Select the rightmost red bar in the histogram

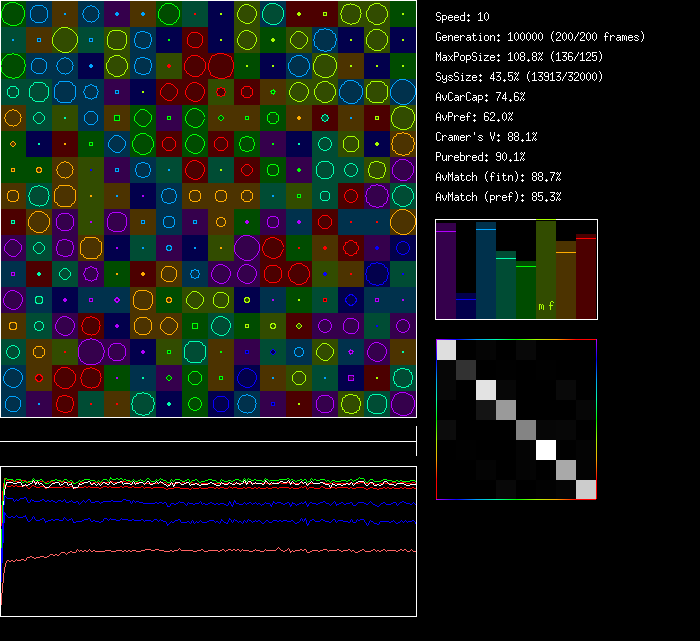click(x=586, y=277)
